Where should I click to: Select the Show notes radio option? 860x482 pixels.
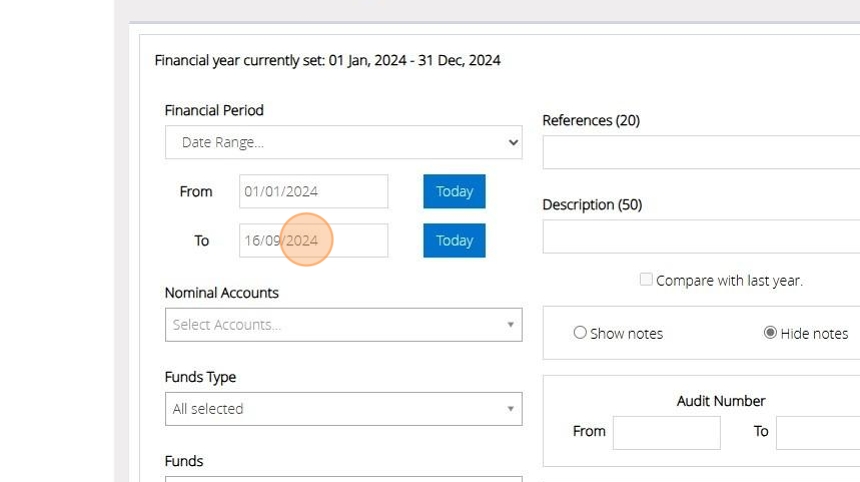pyautogui.click(x=580, y=333)
